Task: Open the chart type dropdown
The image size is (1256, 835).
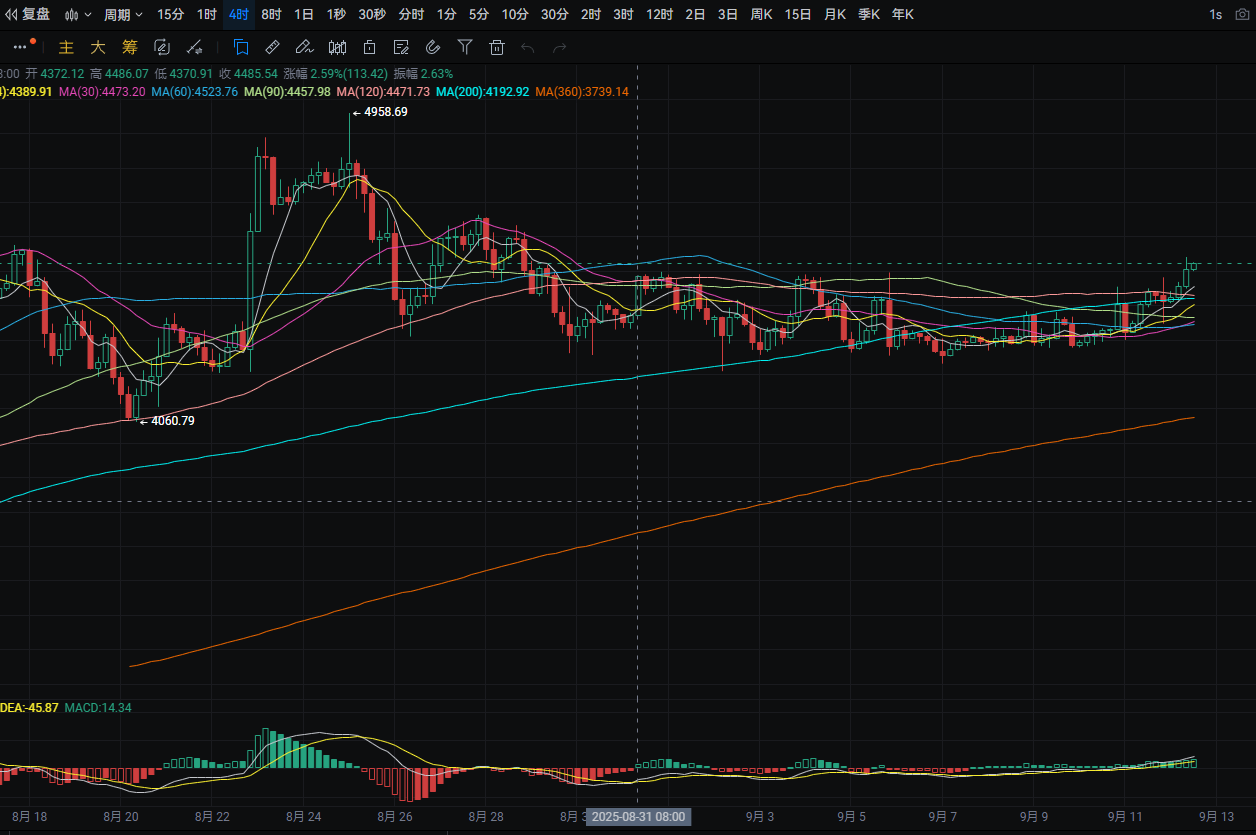Action: [78, 14]
